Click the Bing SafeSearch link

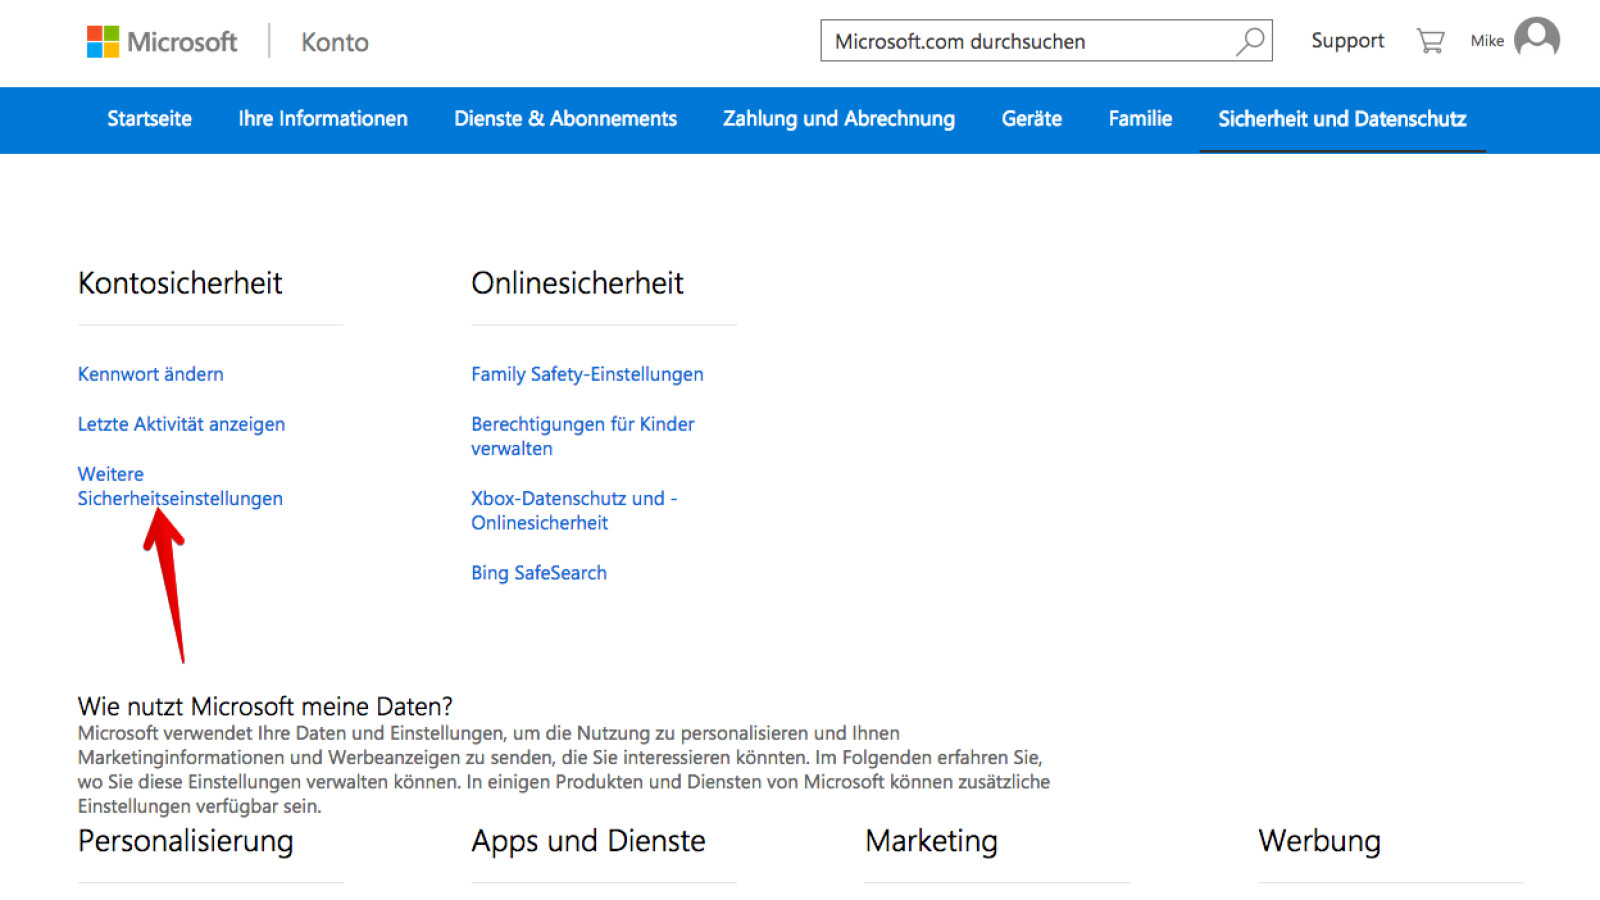point(539,573)
